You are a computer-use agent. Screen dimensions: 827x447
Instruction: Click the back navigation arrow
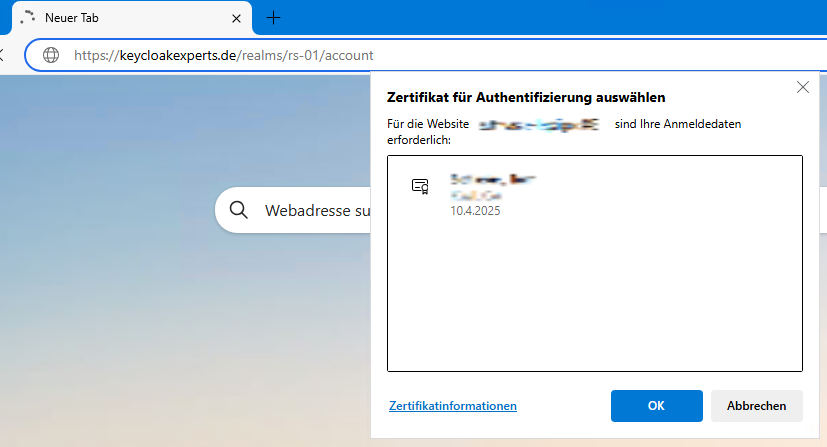click(x=4, y=55)
